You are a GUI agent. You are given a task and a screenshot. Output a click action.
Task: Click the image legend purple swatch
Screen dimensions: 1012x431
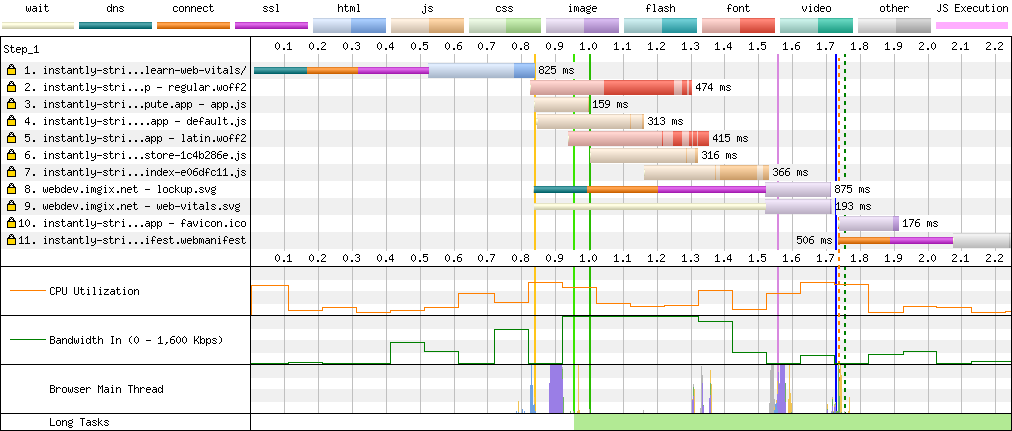(583, 26)
